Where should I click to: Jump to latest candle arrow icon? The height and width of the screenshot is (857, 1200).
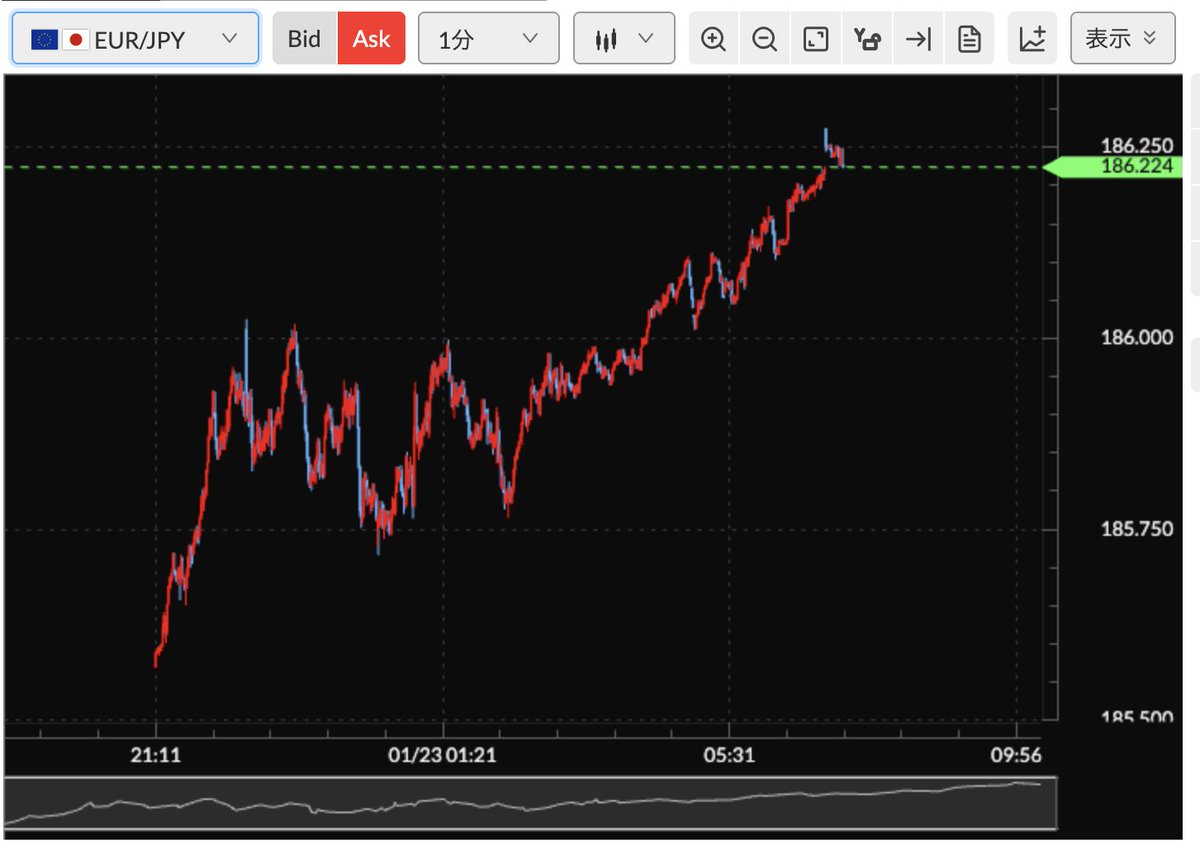pyautogui.click(x=918, y=39)
